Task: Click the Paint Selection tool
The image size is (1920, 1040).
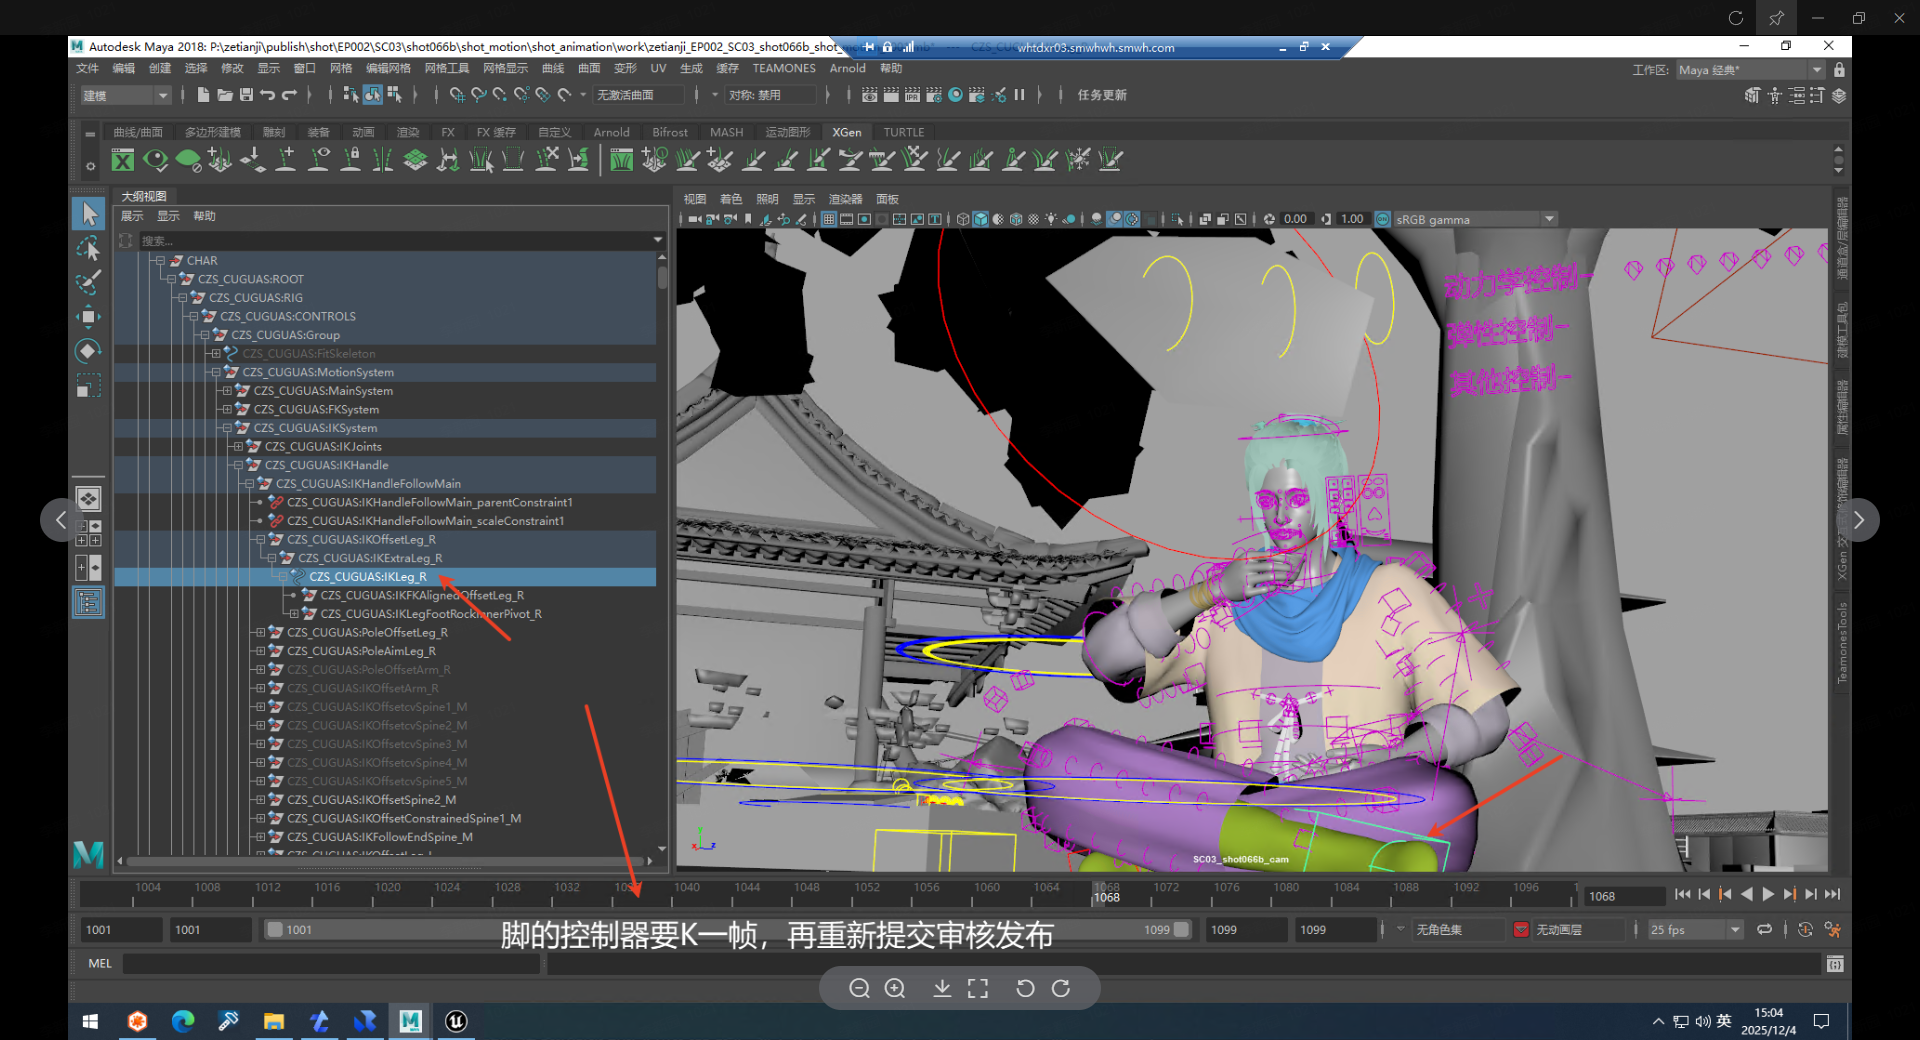Action: 88,282
